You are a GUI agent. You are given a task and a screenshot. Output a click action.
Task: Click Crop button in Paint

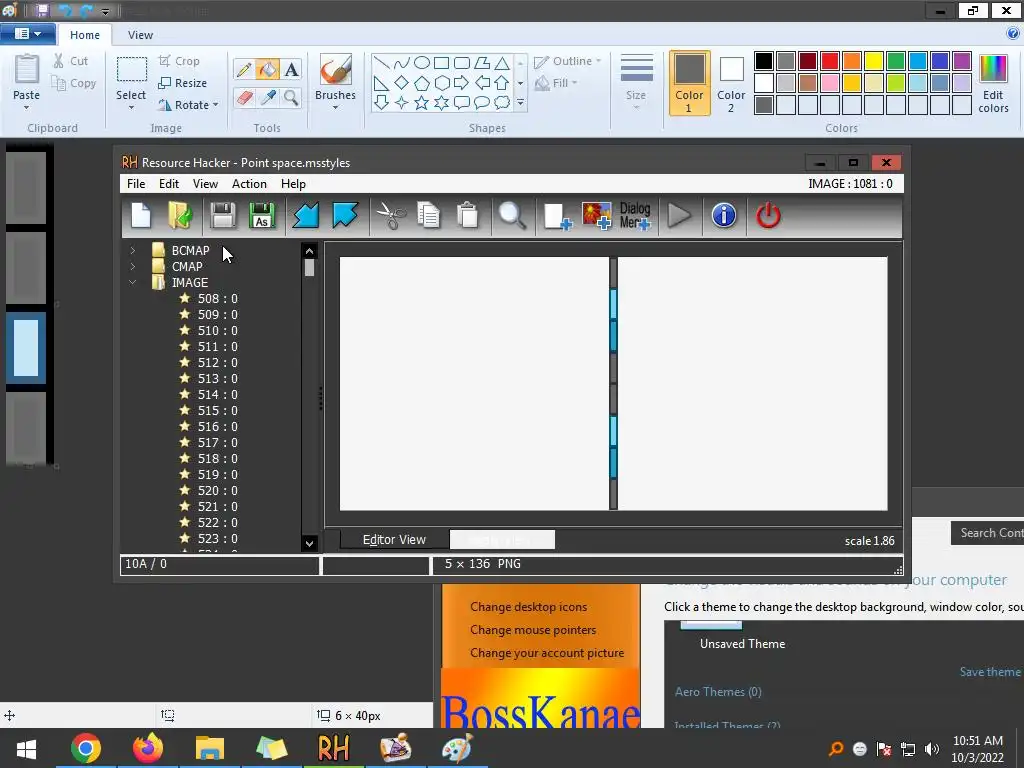coord(179,61)
